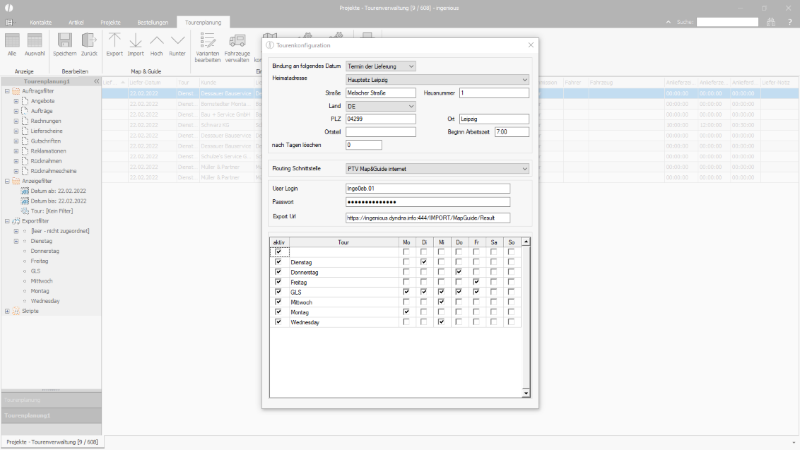Click the Export arrow icon

114,41
